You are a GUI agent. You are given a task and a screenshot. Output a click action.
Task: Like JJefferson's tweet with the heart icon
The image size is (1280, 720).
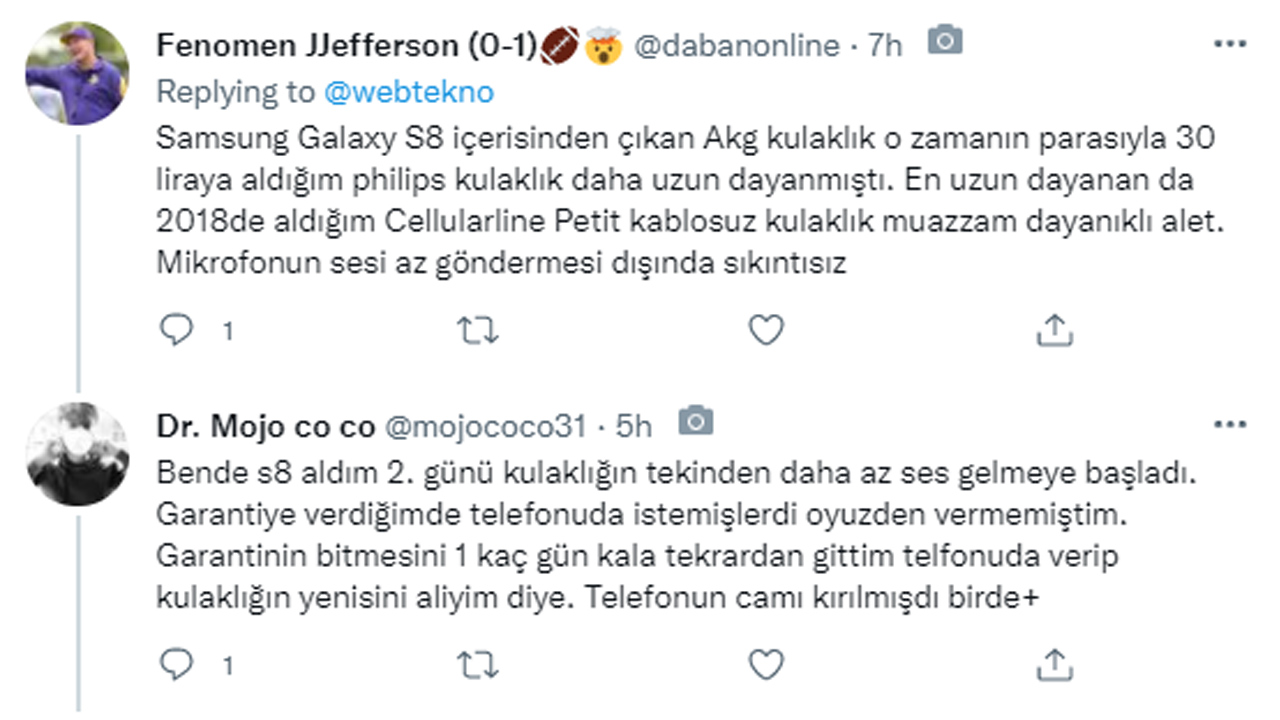764,329
